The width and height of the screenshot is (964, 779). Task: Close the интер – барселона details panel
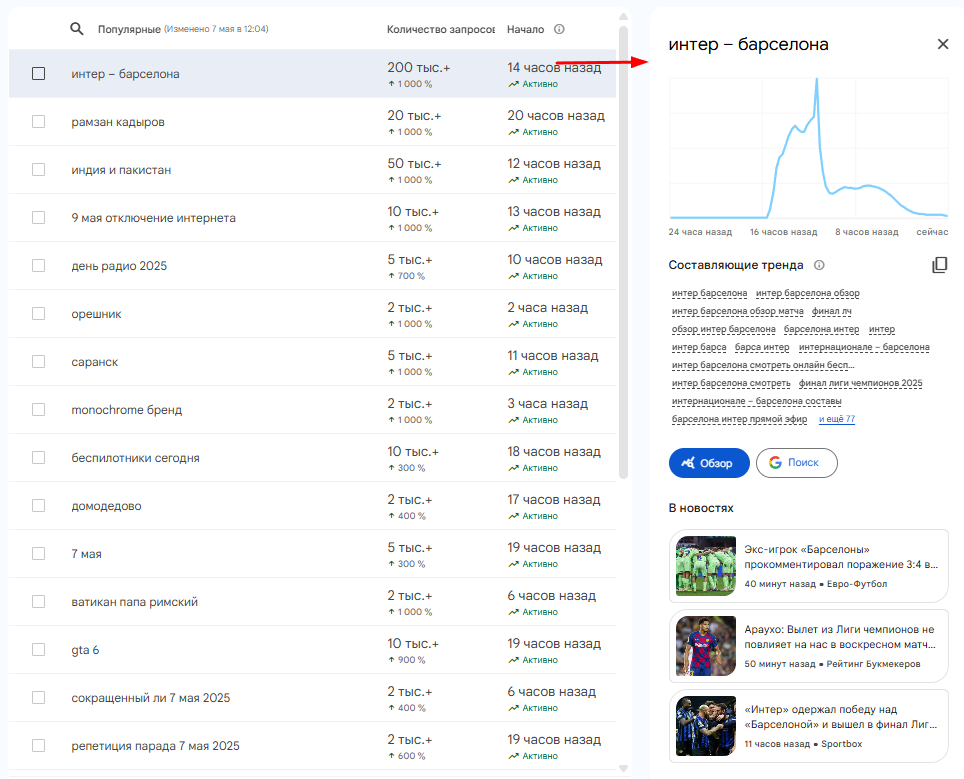click(942, 44)
